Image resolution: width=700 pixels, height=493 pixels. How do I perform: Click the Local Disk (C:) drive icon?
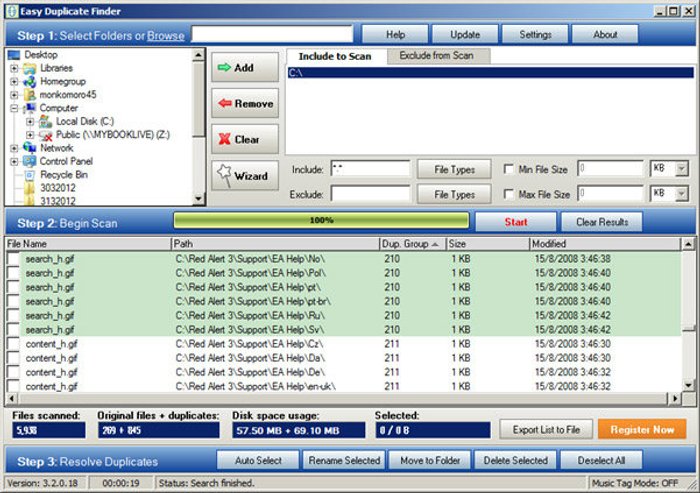pos(45,121)
